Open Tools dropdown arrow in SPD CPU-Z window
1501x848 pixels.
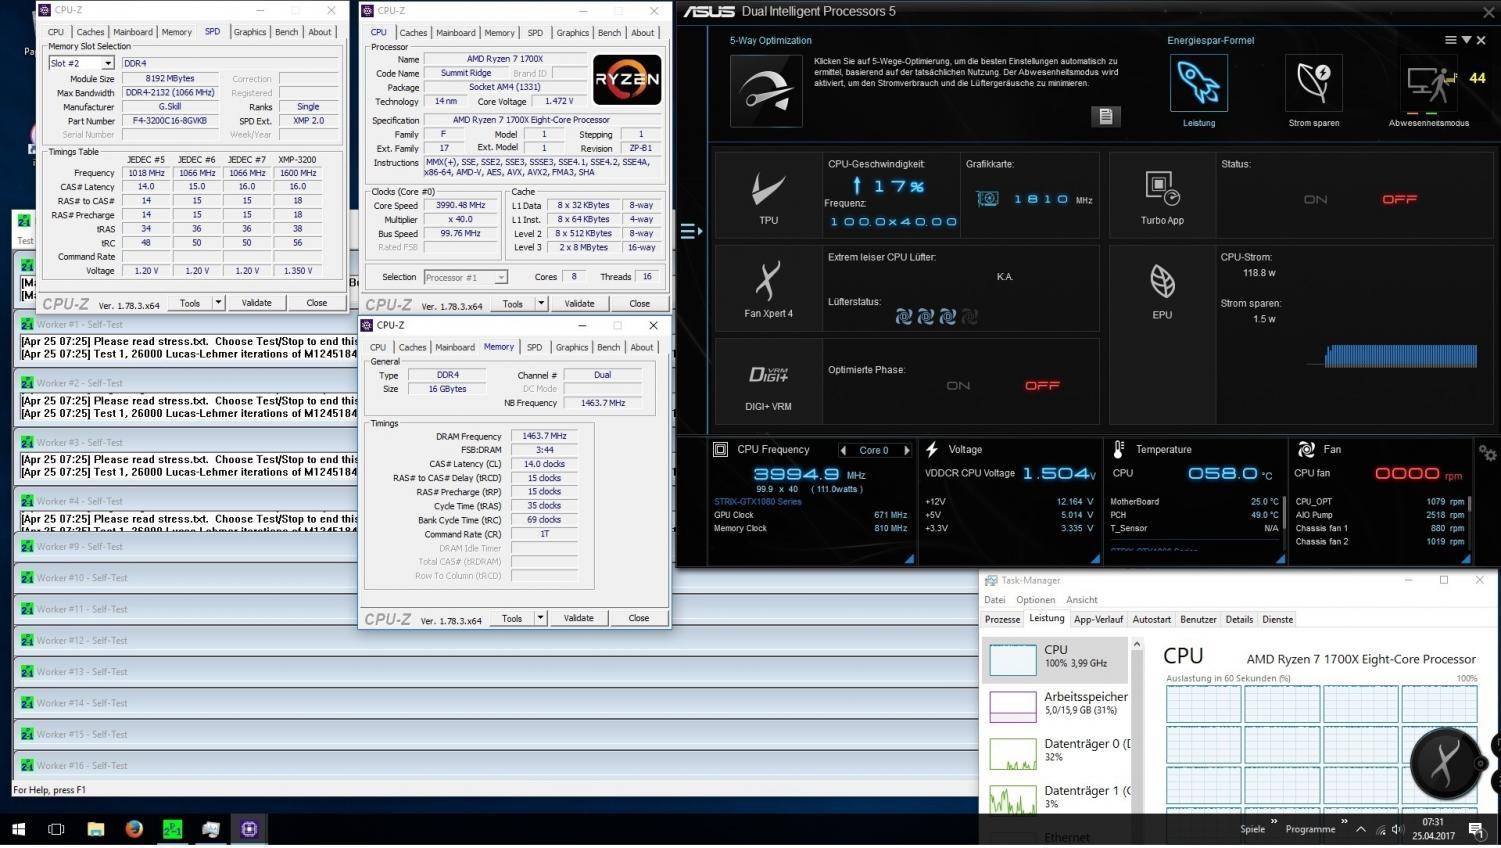click(x=218, y=302)
